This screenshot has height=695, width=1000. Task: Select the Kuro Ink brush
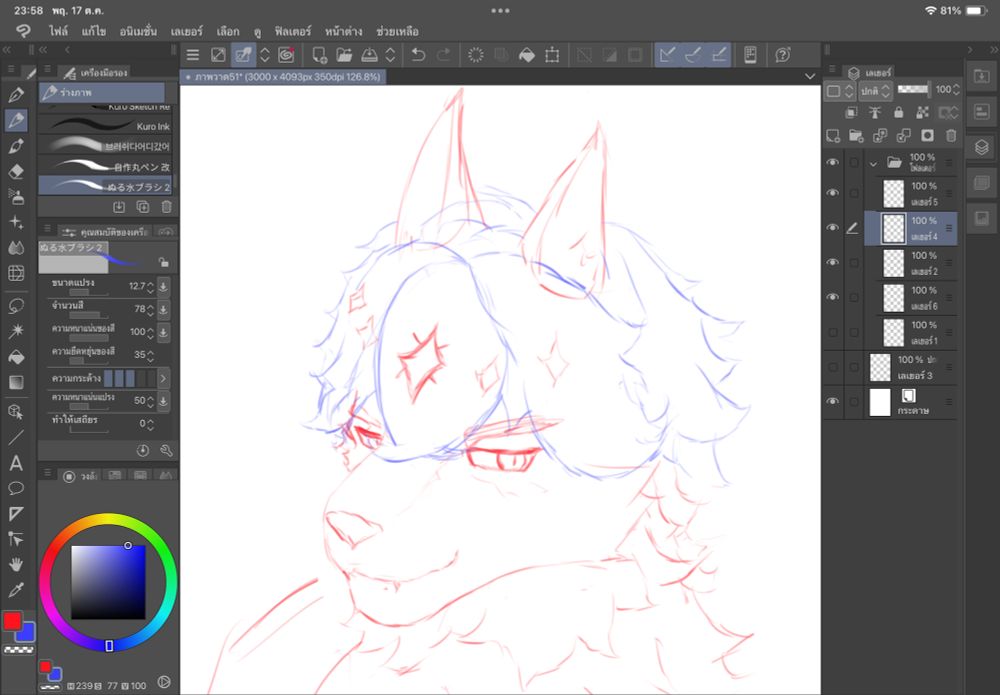coord(105,126)
